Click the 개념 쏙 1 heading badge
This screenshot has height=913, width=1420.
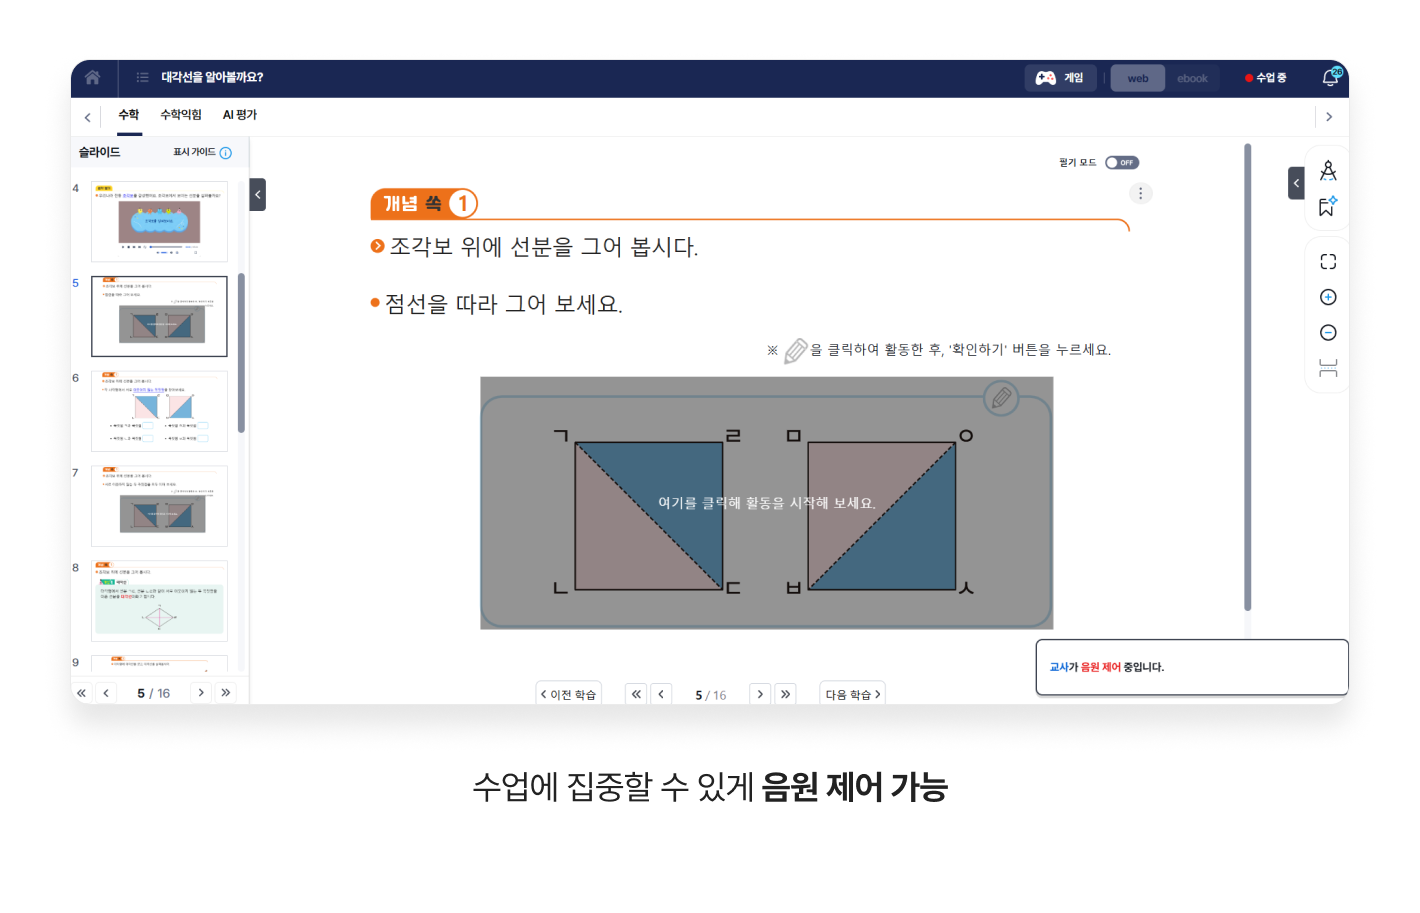pyautogui.click(x=424, y=204)
